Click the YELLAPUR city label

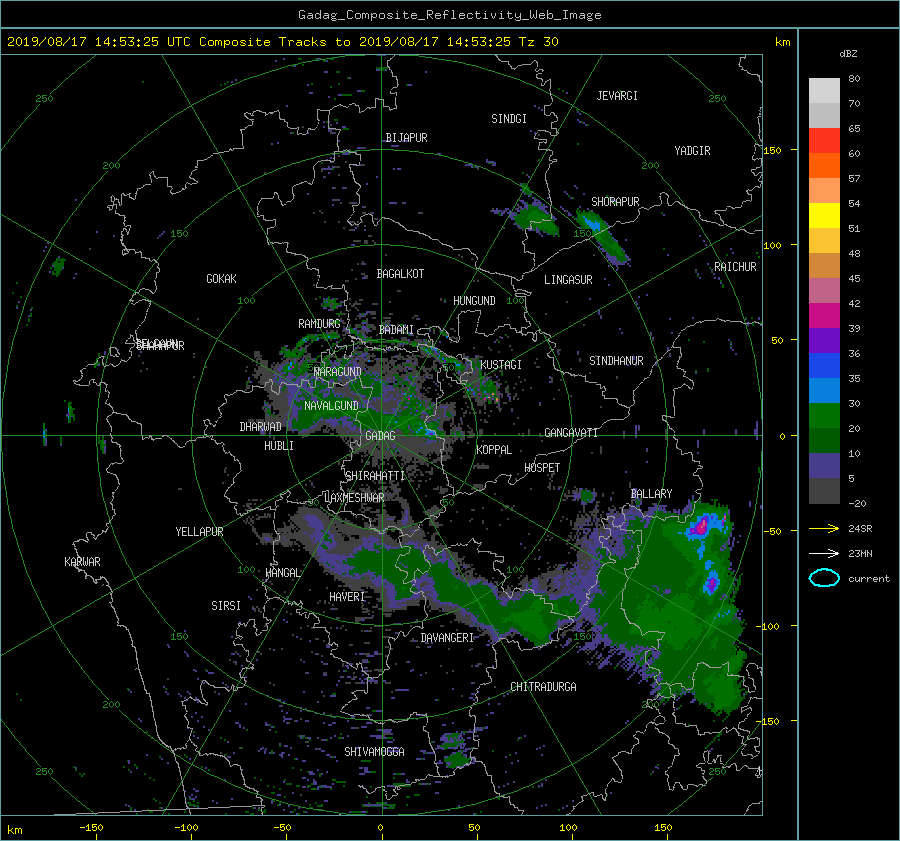click(x=199, y=532)
